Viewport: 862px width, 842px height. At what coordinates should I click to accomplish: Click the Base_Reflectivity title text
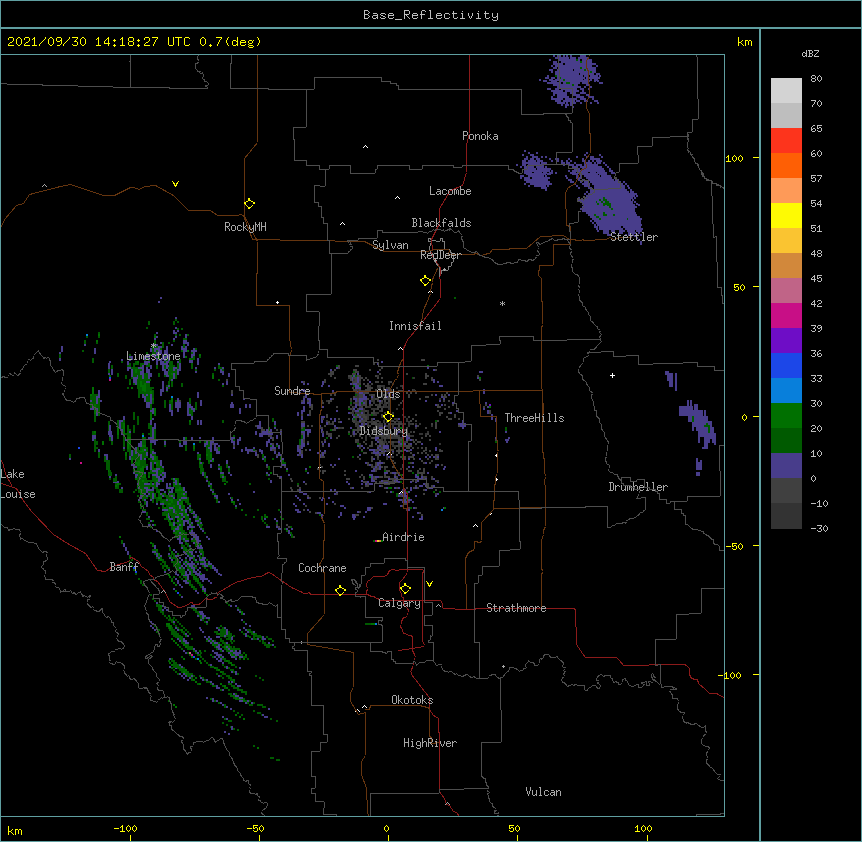(x=431, y=15)
